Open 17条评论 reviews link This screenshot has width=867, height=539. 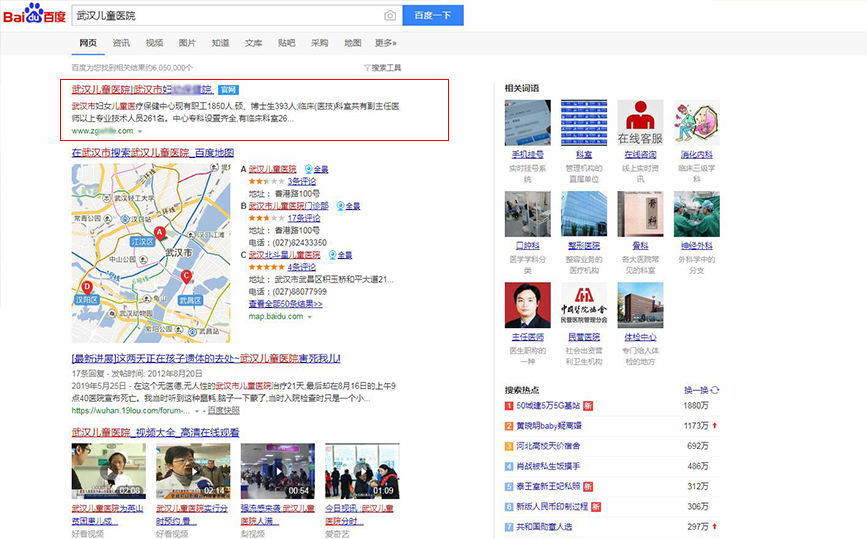coord(304,218)
